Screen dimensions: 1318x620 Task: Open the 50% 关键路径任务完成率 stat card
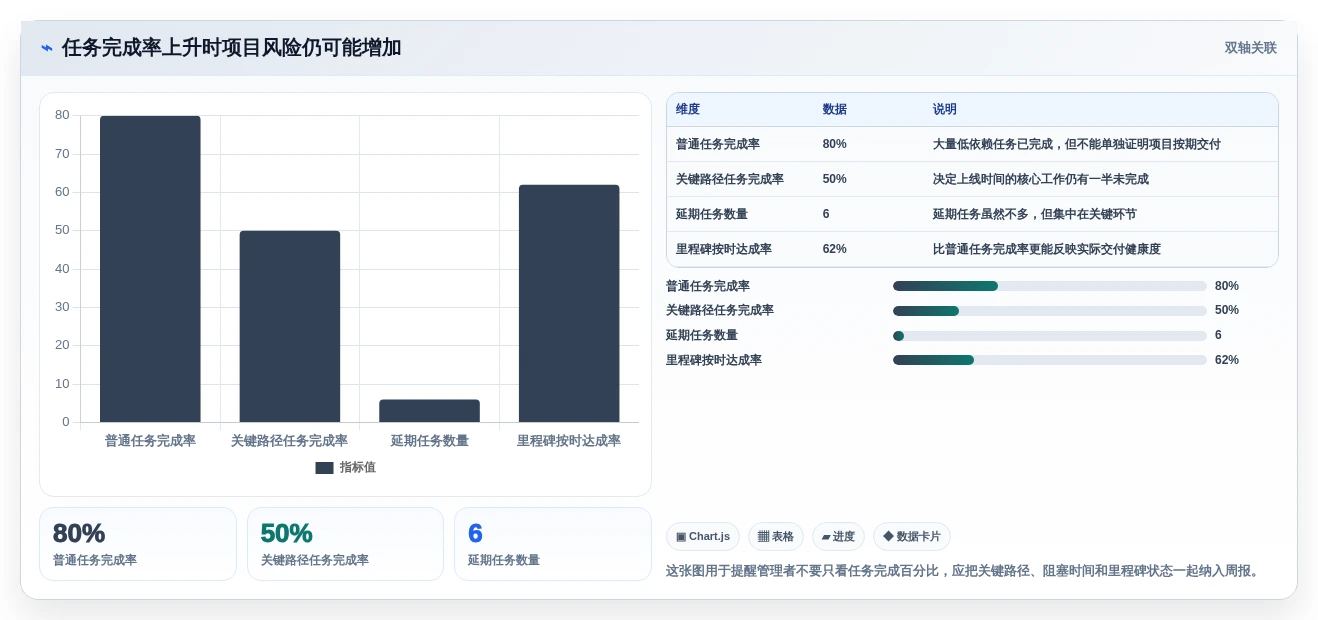click(x=345, y=544)
